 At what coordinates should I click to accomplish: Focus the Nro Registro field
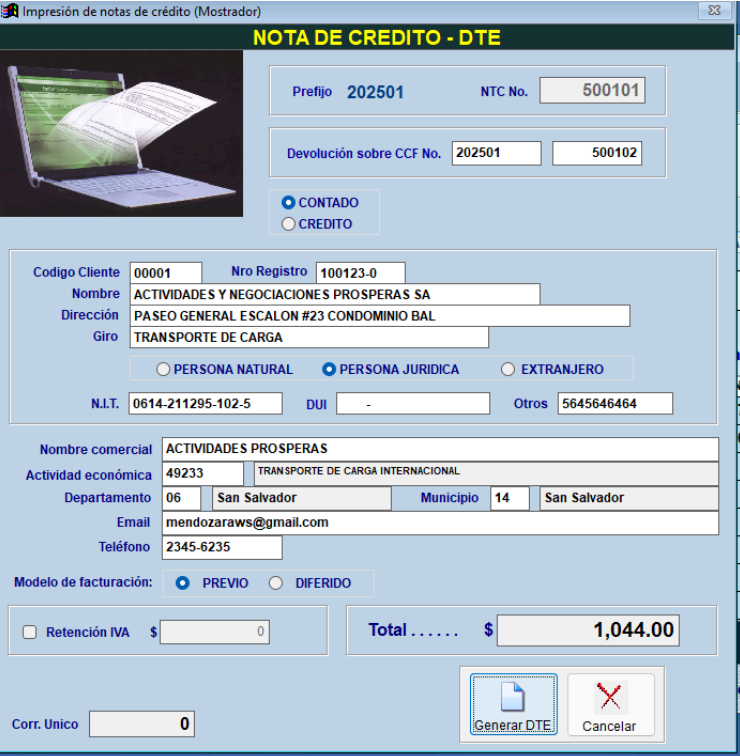coord(361,273)
